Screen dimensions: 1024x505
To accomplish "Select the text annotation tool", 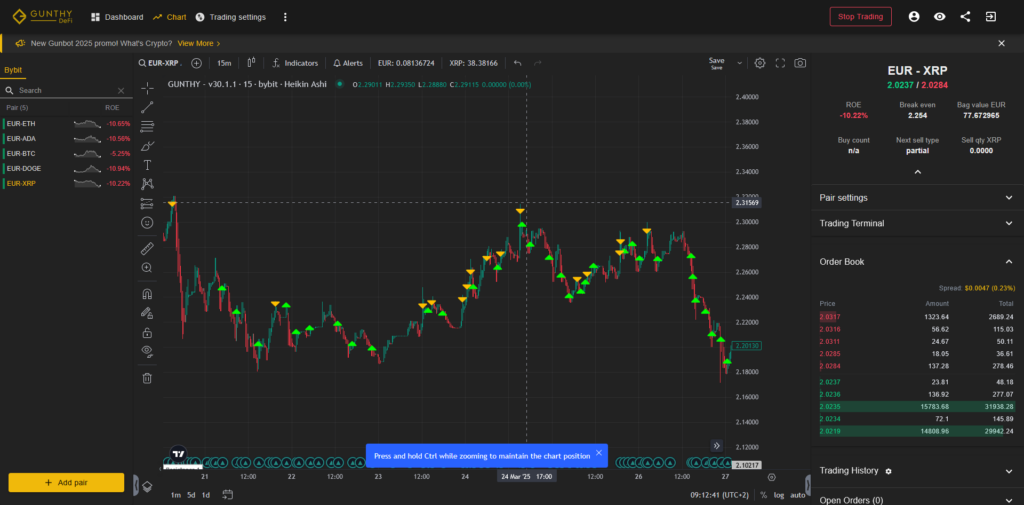I will pyautogui.click(x=148, y=165).
